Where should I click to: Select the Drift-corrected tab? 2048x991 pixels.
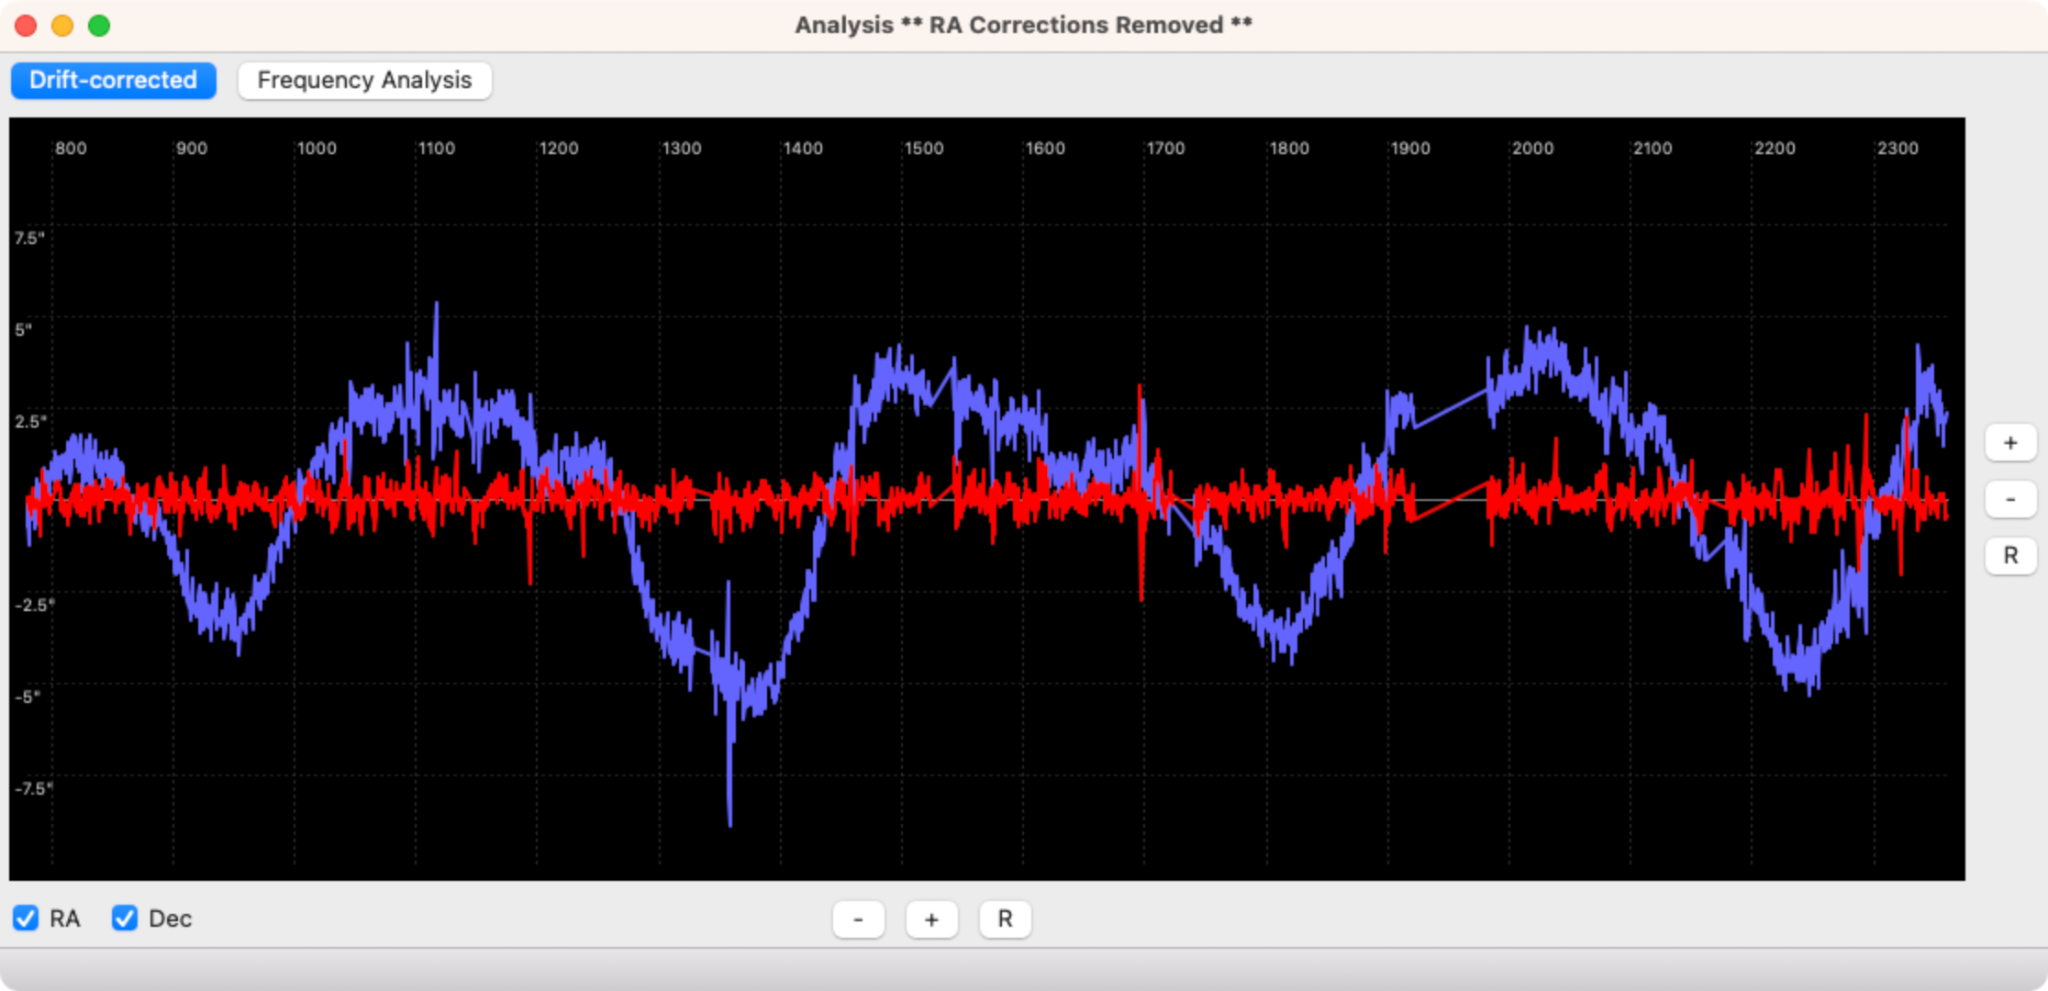pyautogui.click(x=113, y=80)
